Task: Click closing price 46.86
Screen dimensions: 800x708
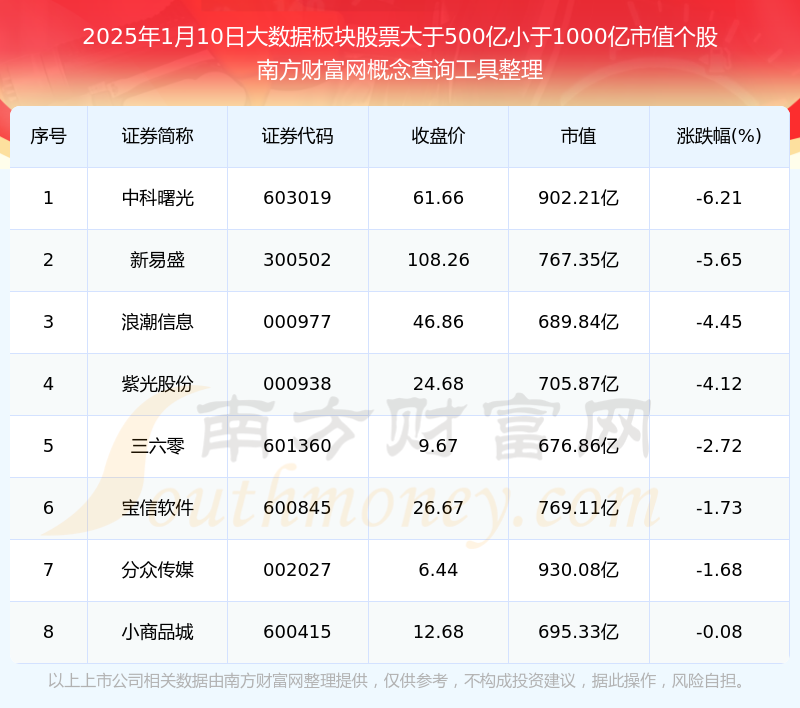Action: [438, 322]
